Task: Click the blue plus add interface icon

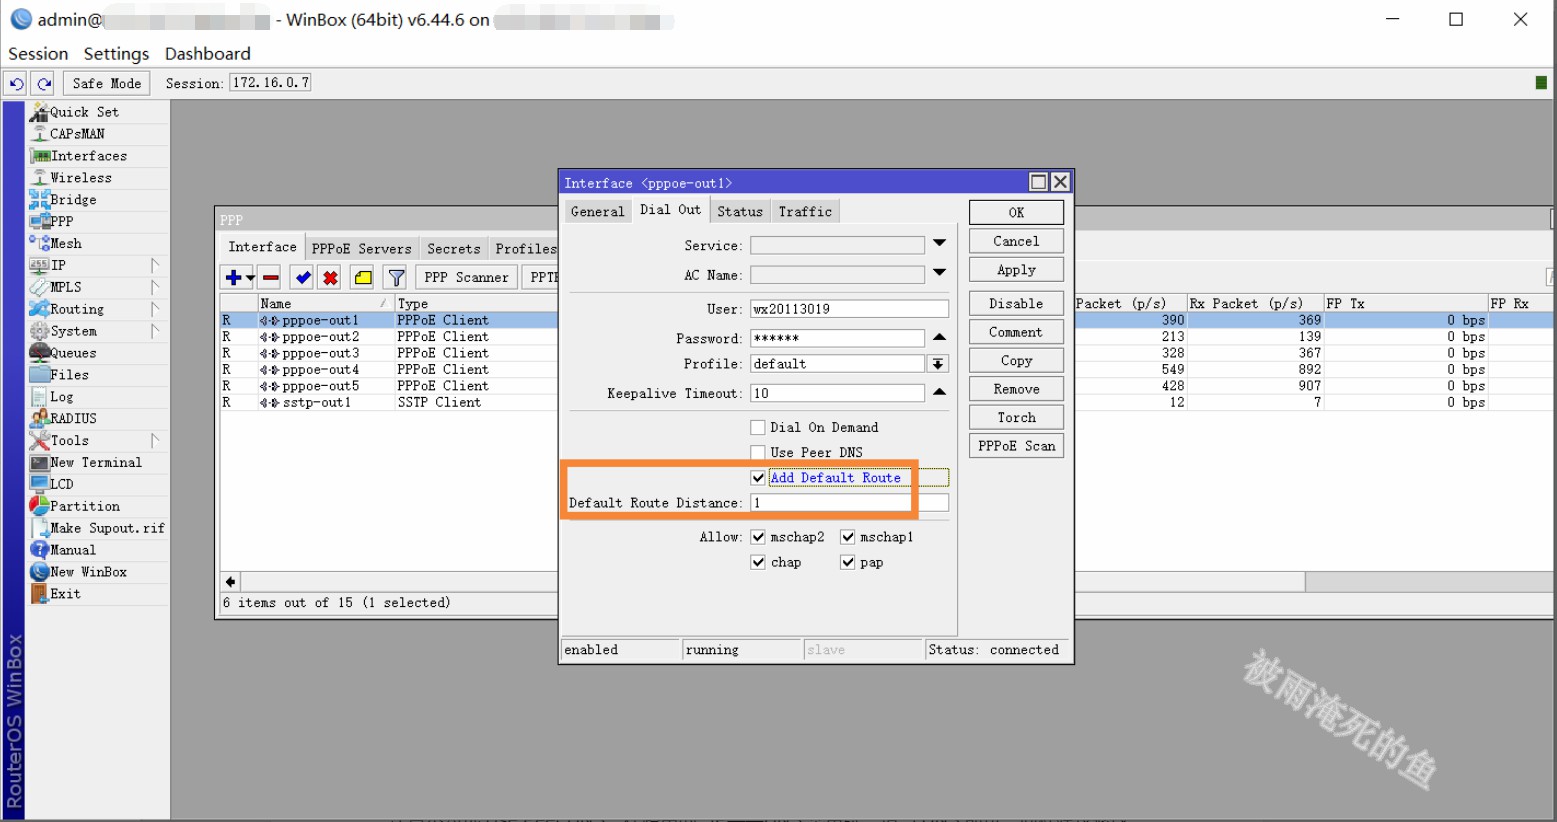Action: pyautogui.click(x=233, y=278)
